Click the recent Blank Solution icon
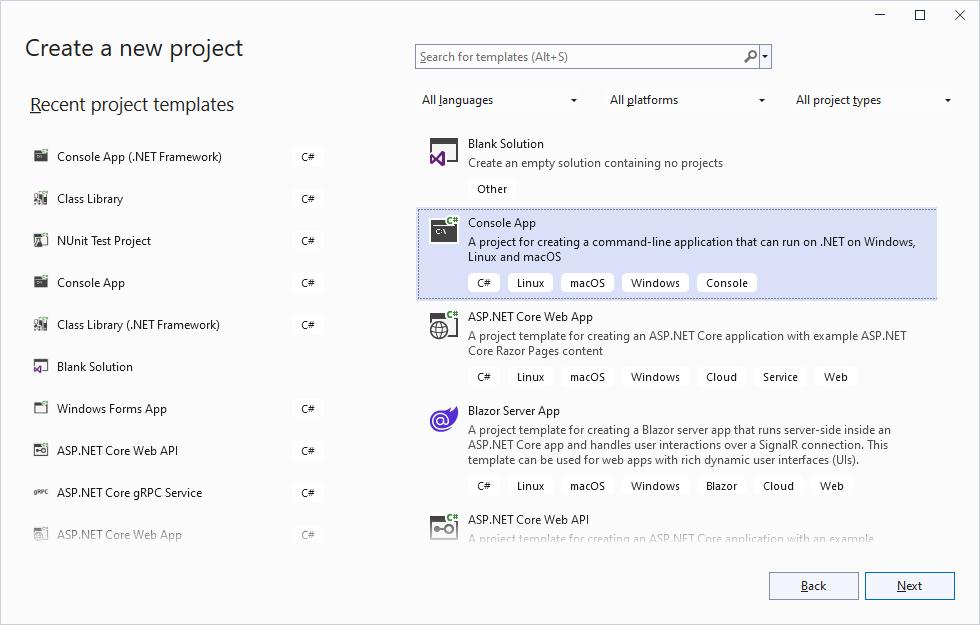Image resolution: width=980 pixels, height=625 pixels. 41,366
